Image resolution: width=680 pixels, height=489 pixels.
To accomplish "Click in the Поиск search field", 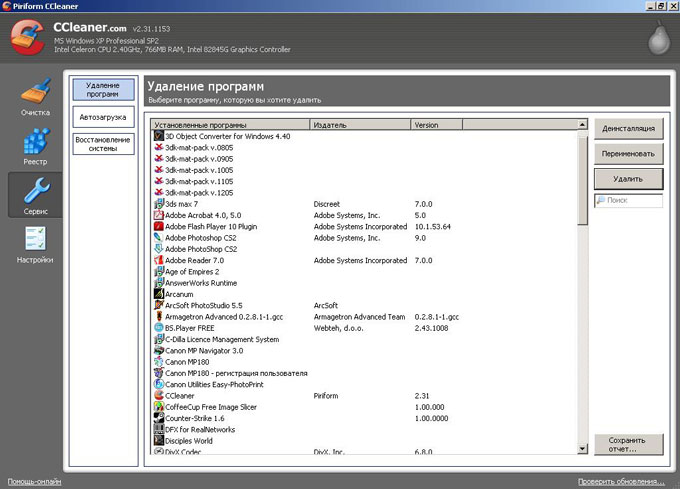I will [628, 200].
